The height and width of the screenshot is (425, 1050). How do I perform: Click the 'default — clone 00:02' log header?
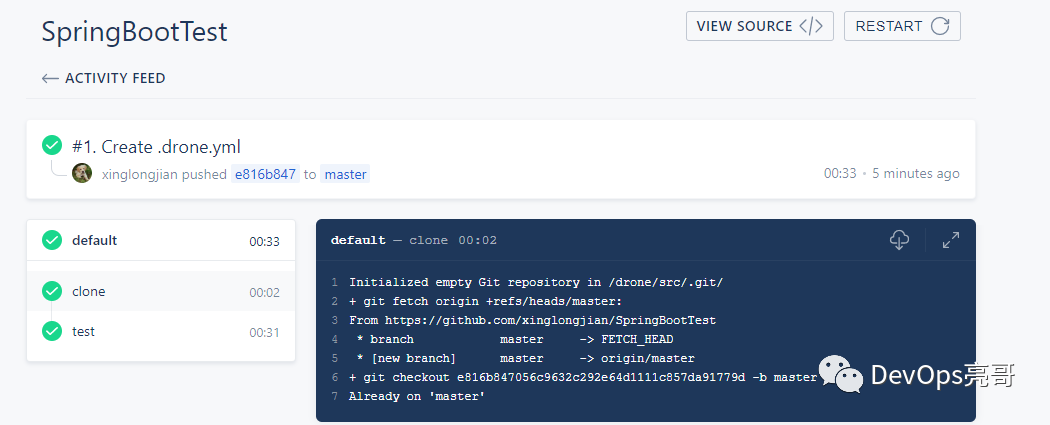(x=414, y=240)
